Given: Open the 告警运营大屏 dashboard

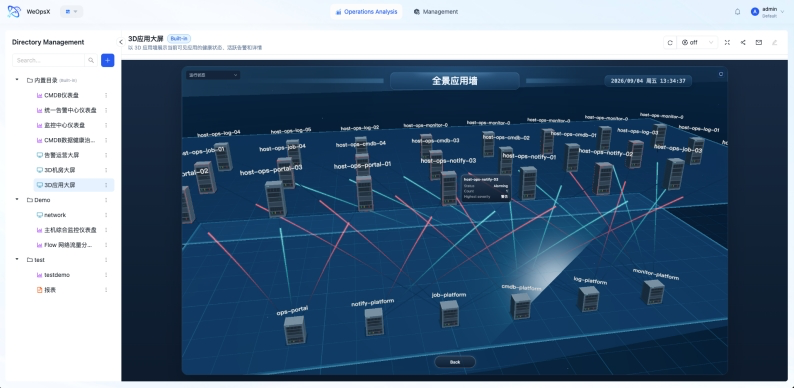Looking at the screenshot, I should pos(61,155).
